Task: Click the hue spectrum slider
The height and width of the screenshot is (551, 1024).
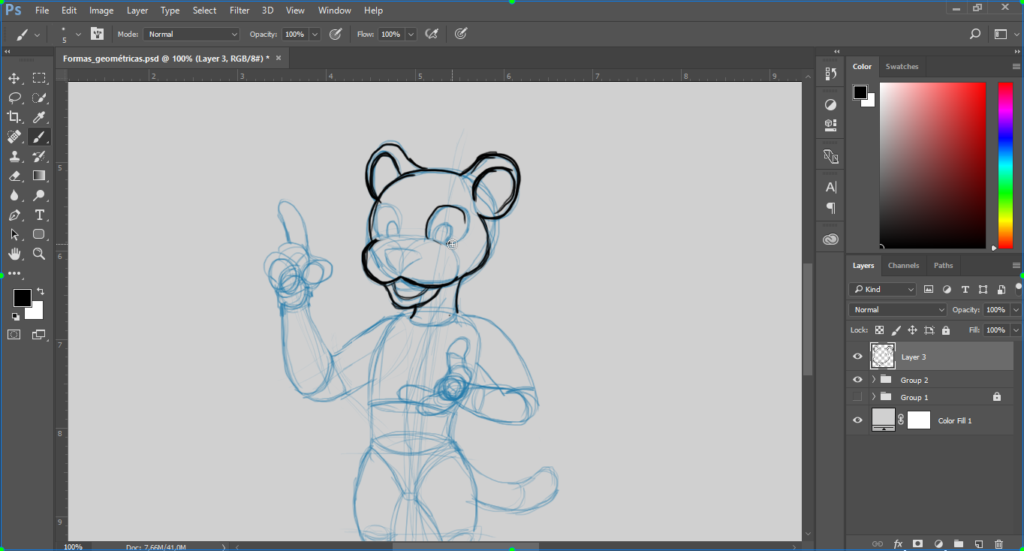Action: (1005, 165)
